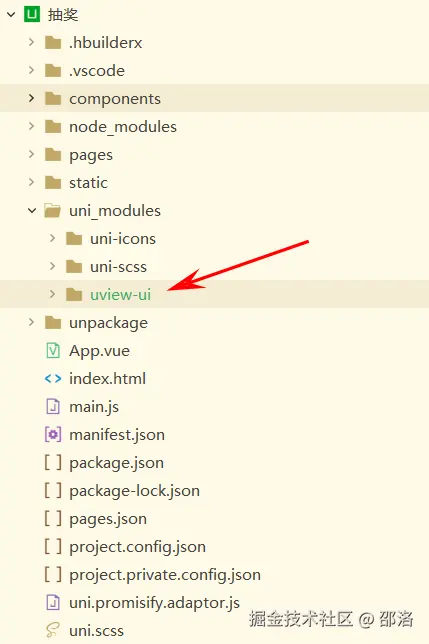Expand the node_modules folder chevron

click(31, 126)
